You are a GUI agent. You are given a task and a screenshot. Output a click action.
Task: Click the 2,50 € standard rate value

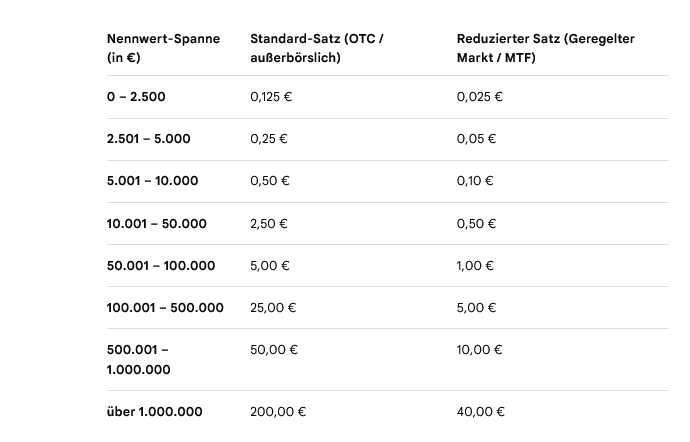pyautogui.click(x=269, y=224)
